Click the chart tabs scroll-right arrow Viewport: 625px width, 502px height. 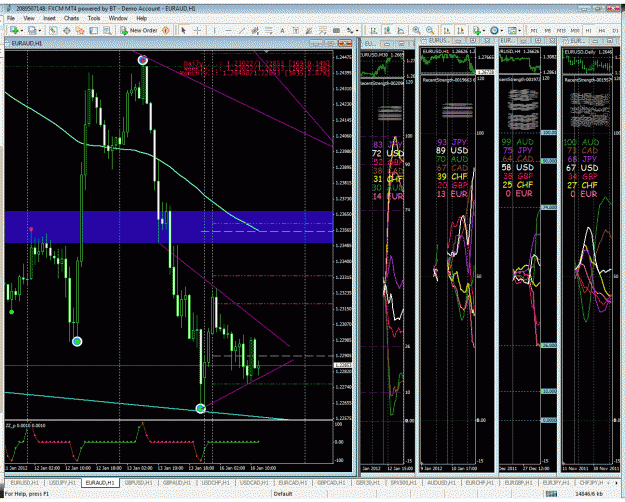[616, 483]
